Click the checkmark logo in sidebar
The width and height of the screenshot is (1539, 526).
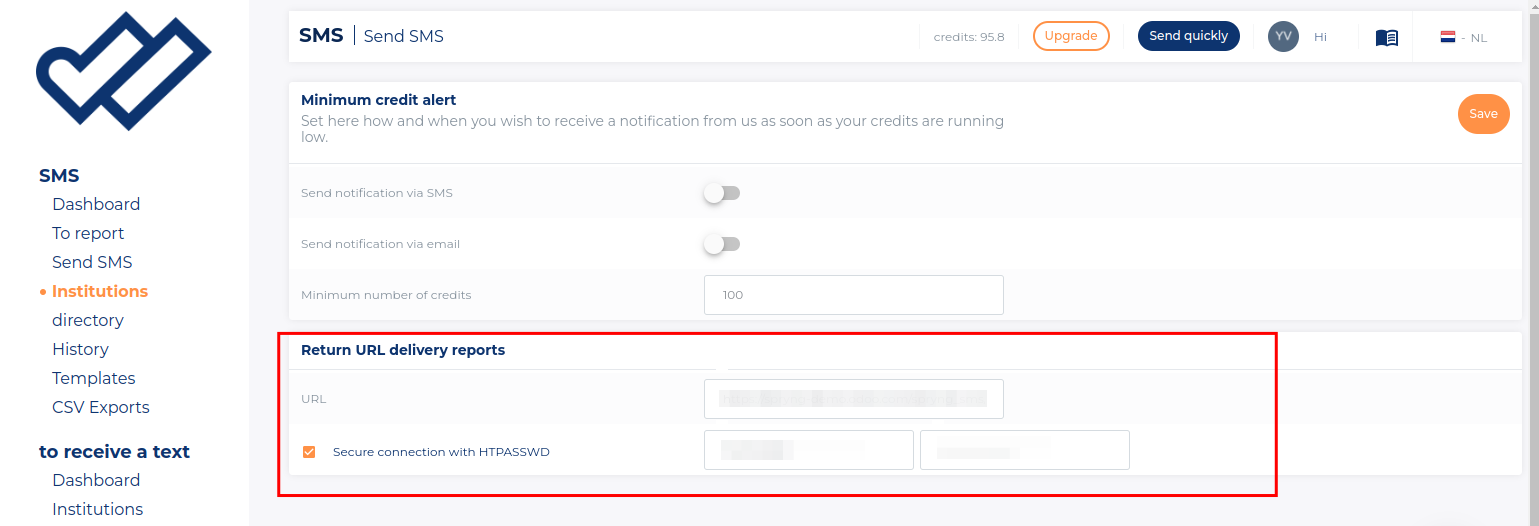123,70
